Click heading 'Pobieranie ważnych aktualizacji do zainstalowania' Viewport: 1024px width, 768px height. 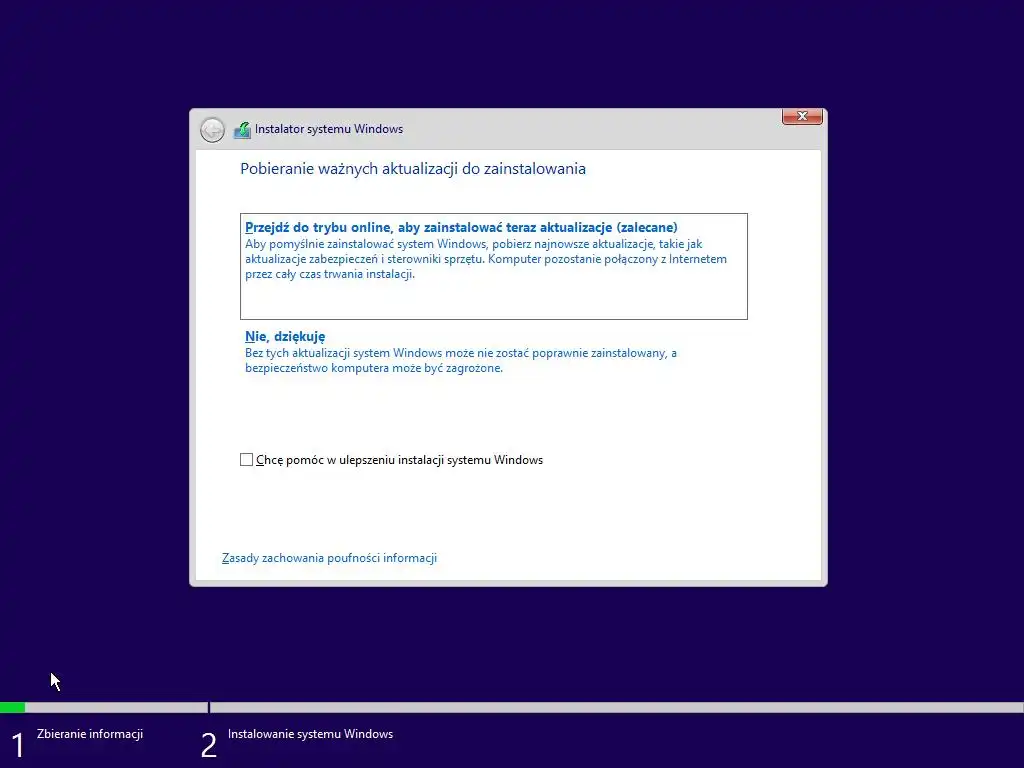pyautogui.click(x=413, y=168)
